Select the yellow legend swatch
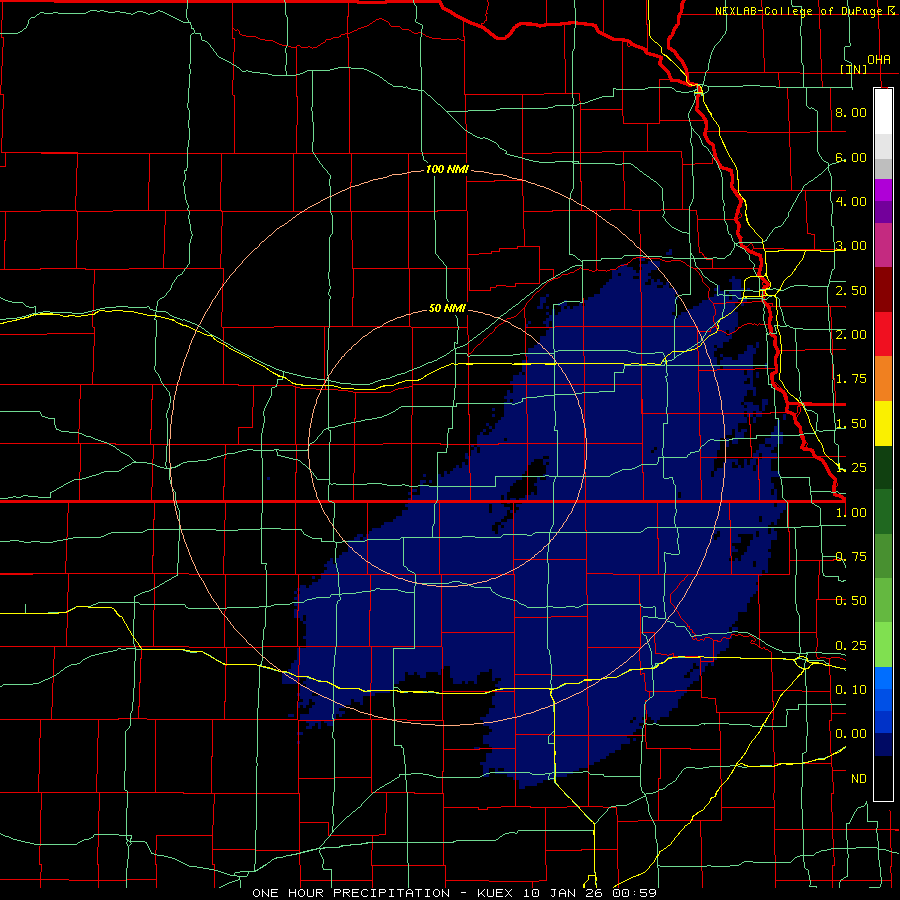The image size is (900, 900). 883,423
